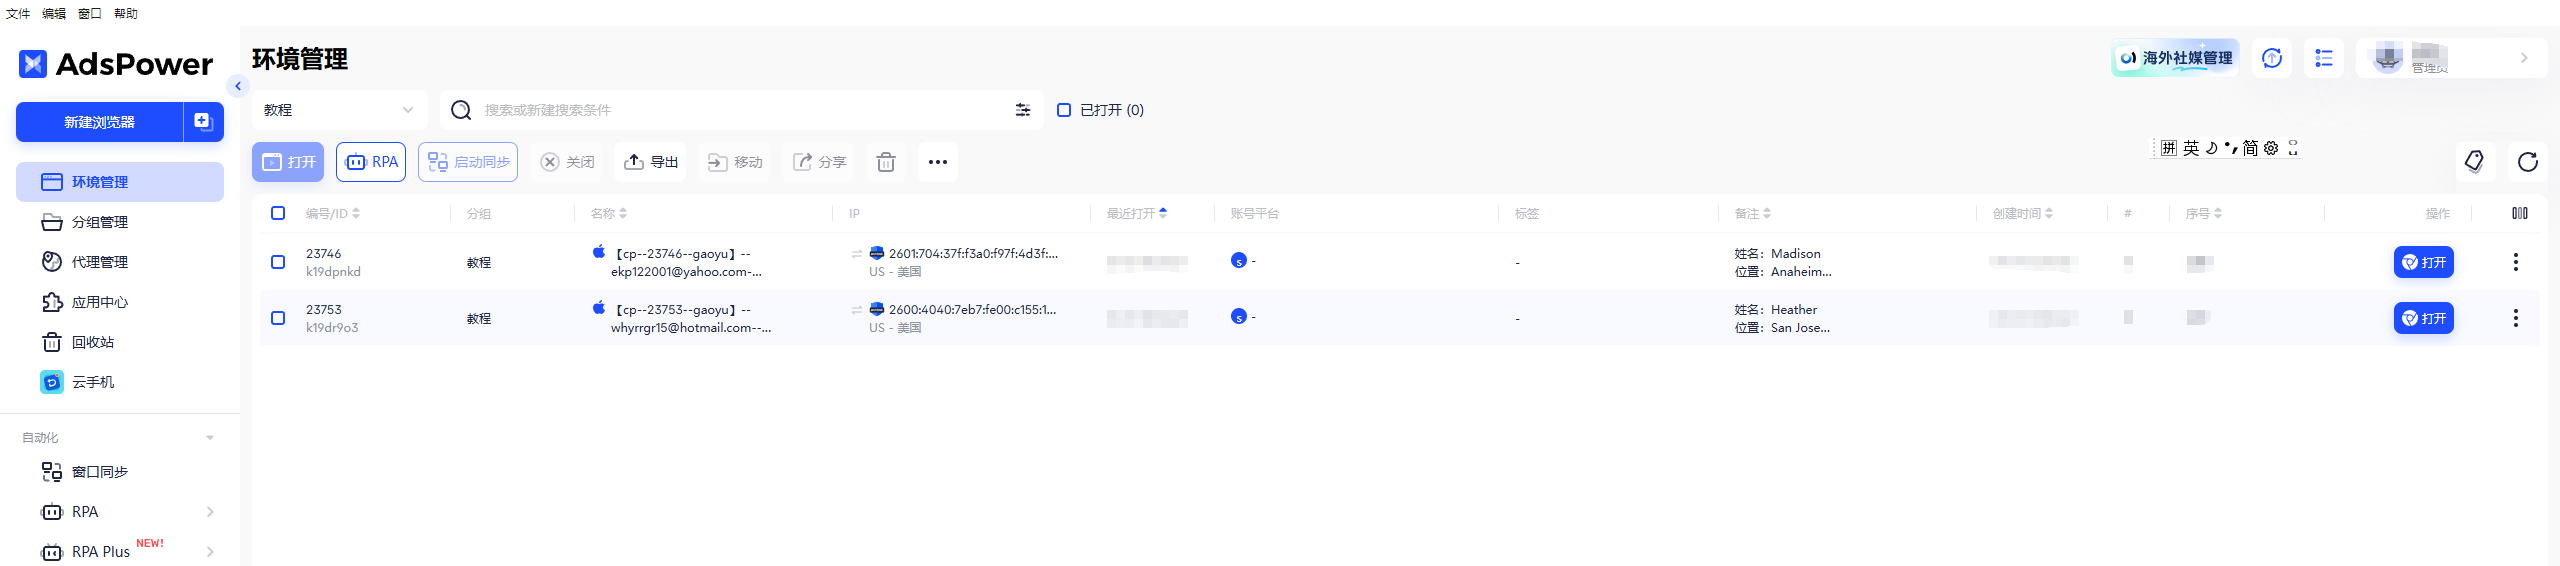Screen dimensions: 2560x566
Task: Click the 新建浏览器 button
Action: point(99,122)
